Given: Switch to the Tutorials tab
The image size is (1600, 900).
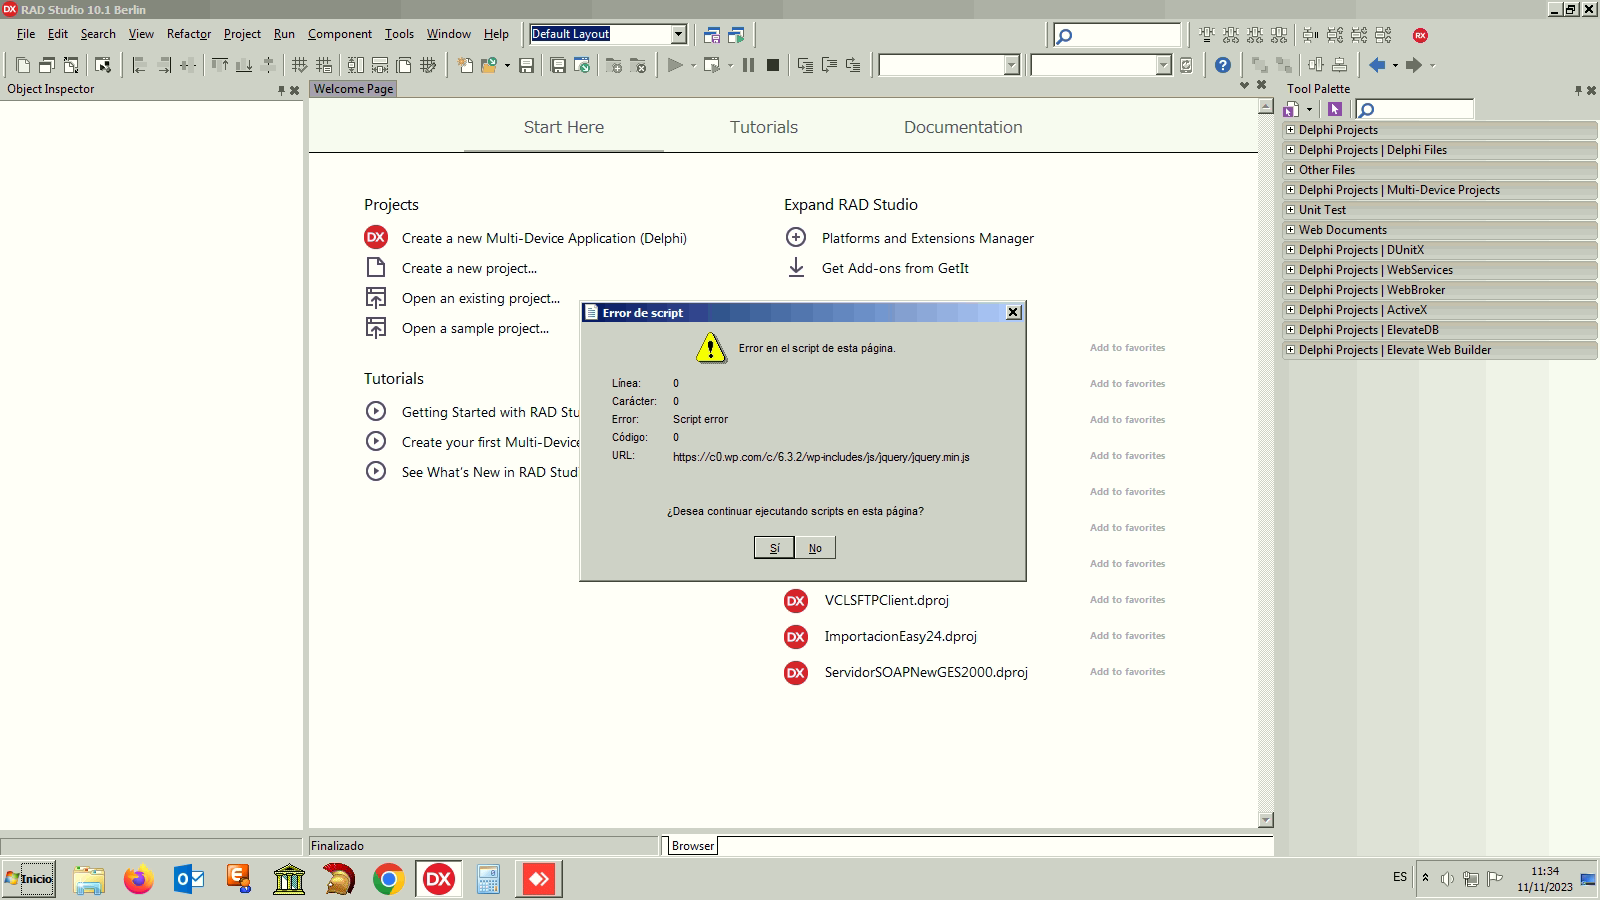Looking at the screenshot, I should [x=764, y=127].
